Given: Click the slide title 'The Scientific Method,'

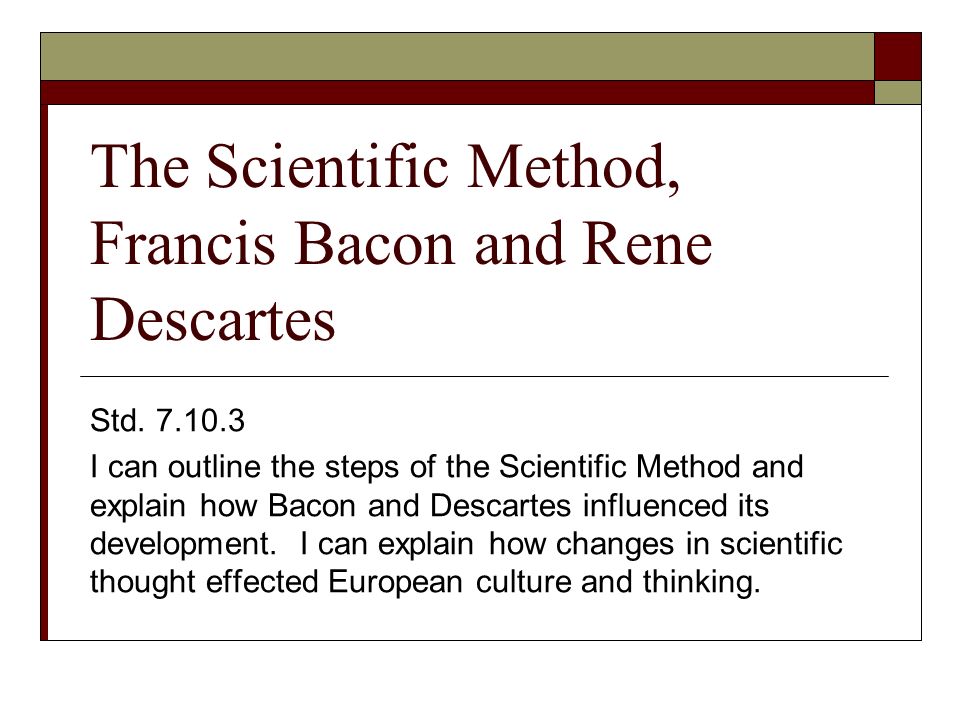Looking at the screenshot, I should [x=385, y=167].
